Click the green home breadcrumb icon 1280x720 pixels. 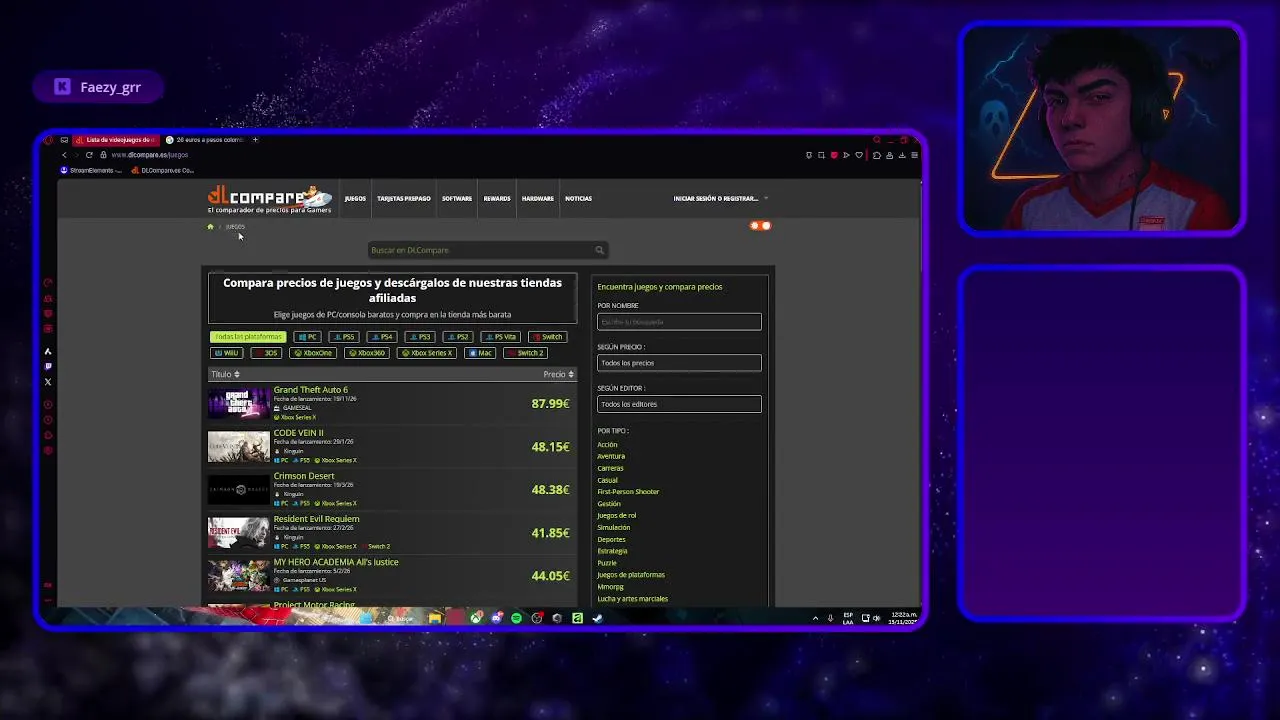210,227
